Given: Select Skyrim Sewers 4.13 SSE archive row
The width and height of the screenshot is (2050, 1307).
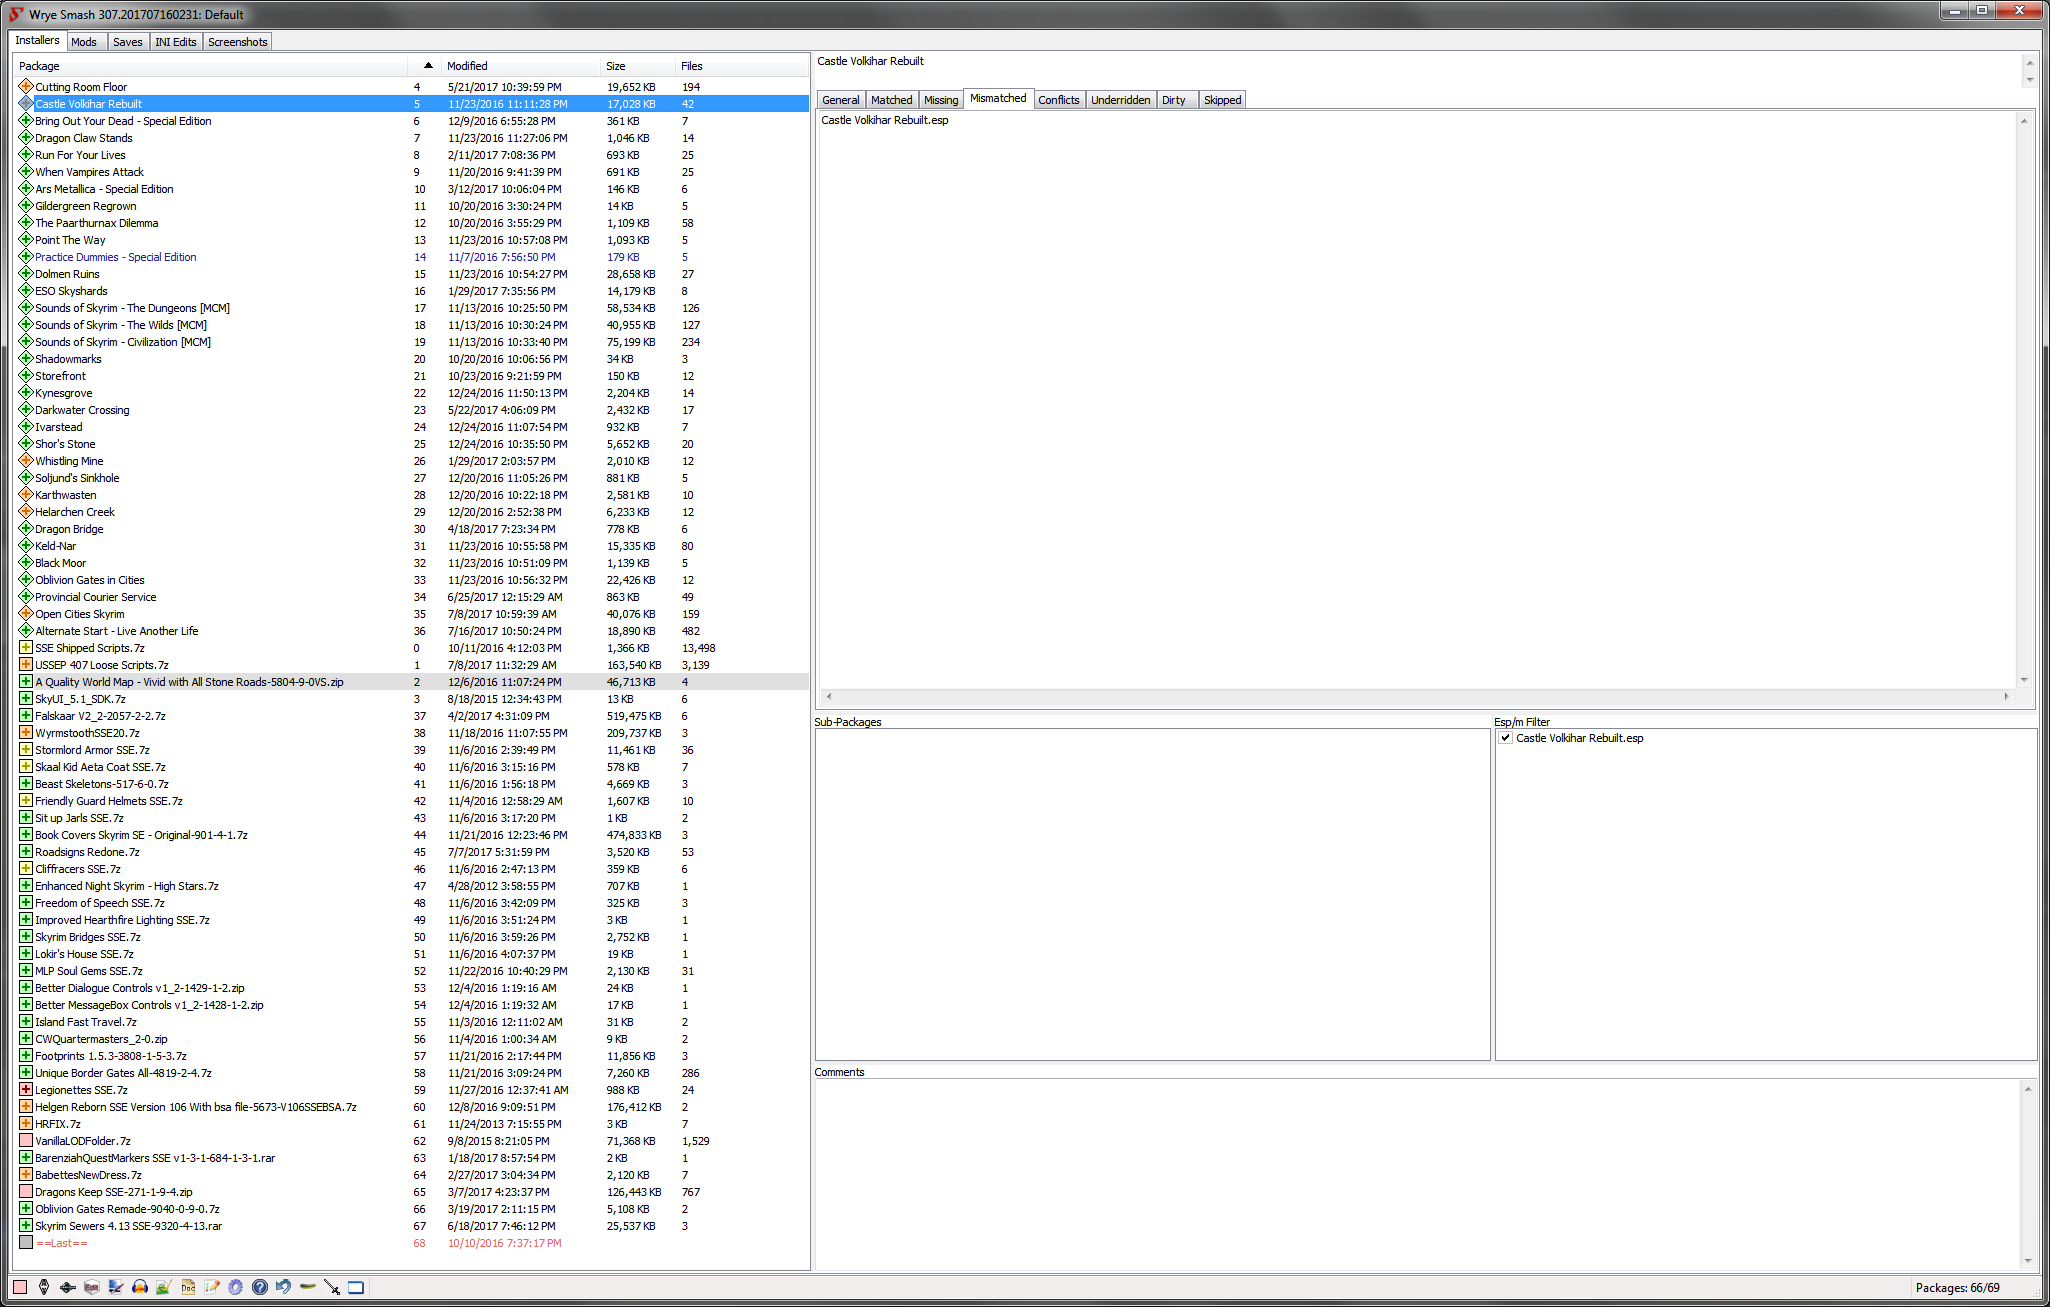Looking at the screenshot, I should pos(412,1226).
